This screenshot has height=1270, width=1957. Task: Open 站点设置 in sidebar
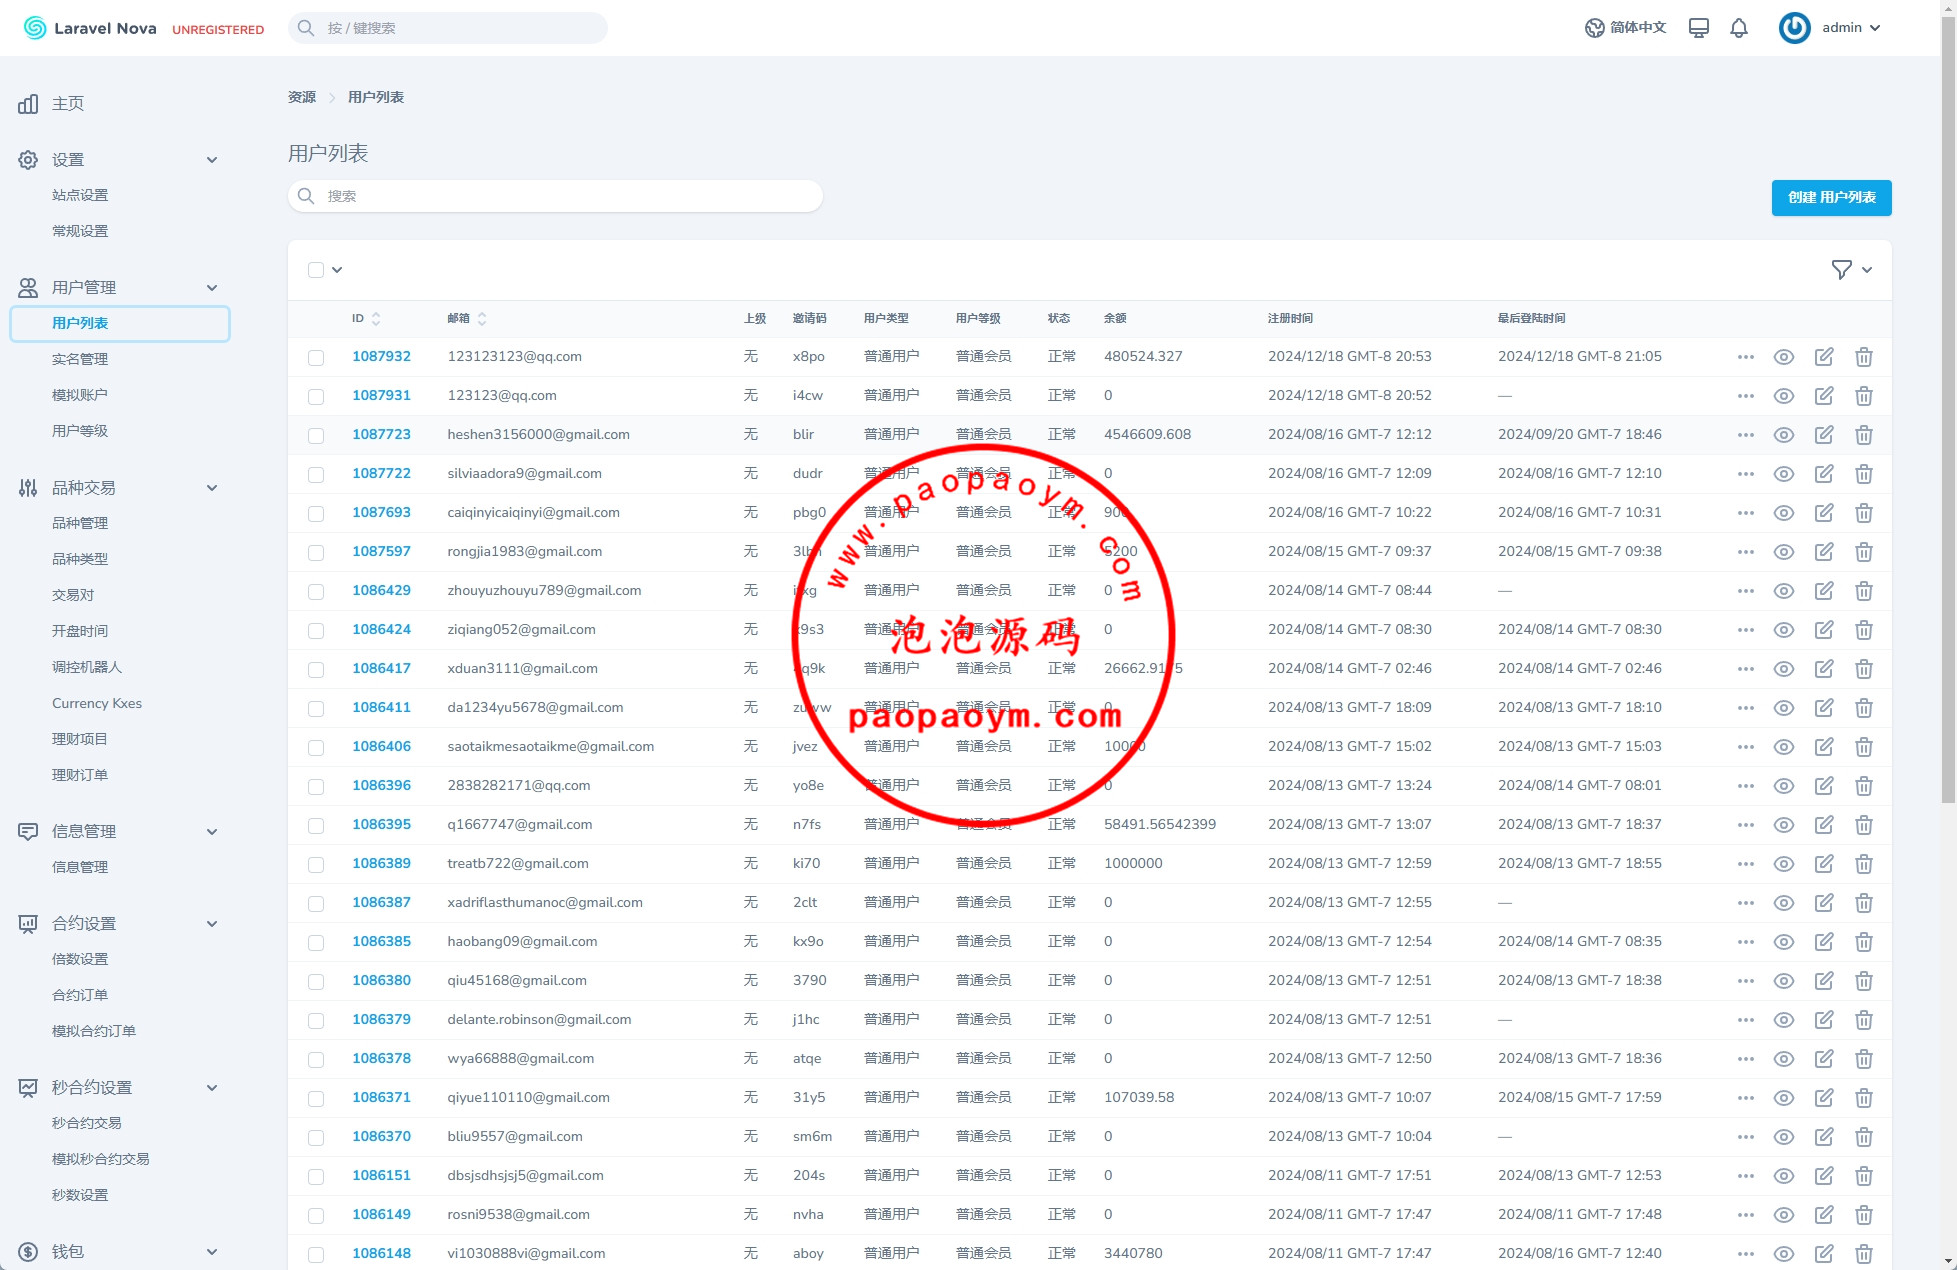coord(80,196)
